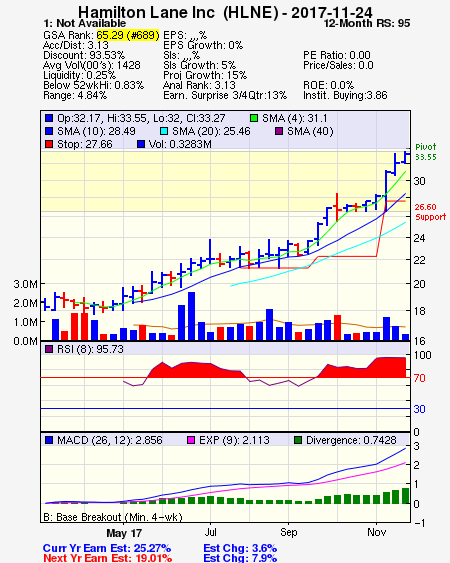The height and width of the screenshot is (563, 450).
Task: Click the SMA (10): 28.49 legend label
Action: pos(96,131)
